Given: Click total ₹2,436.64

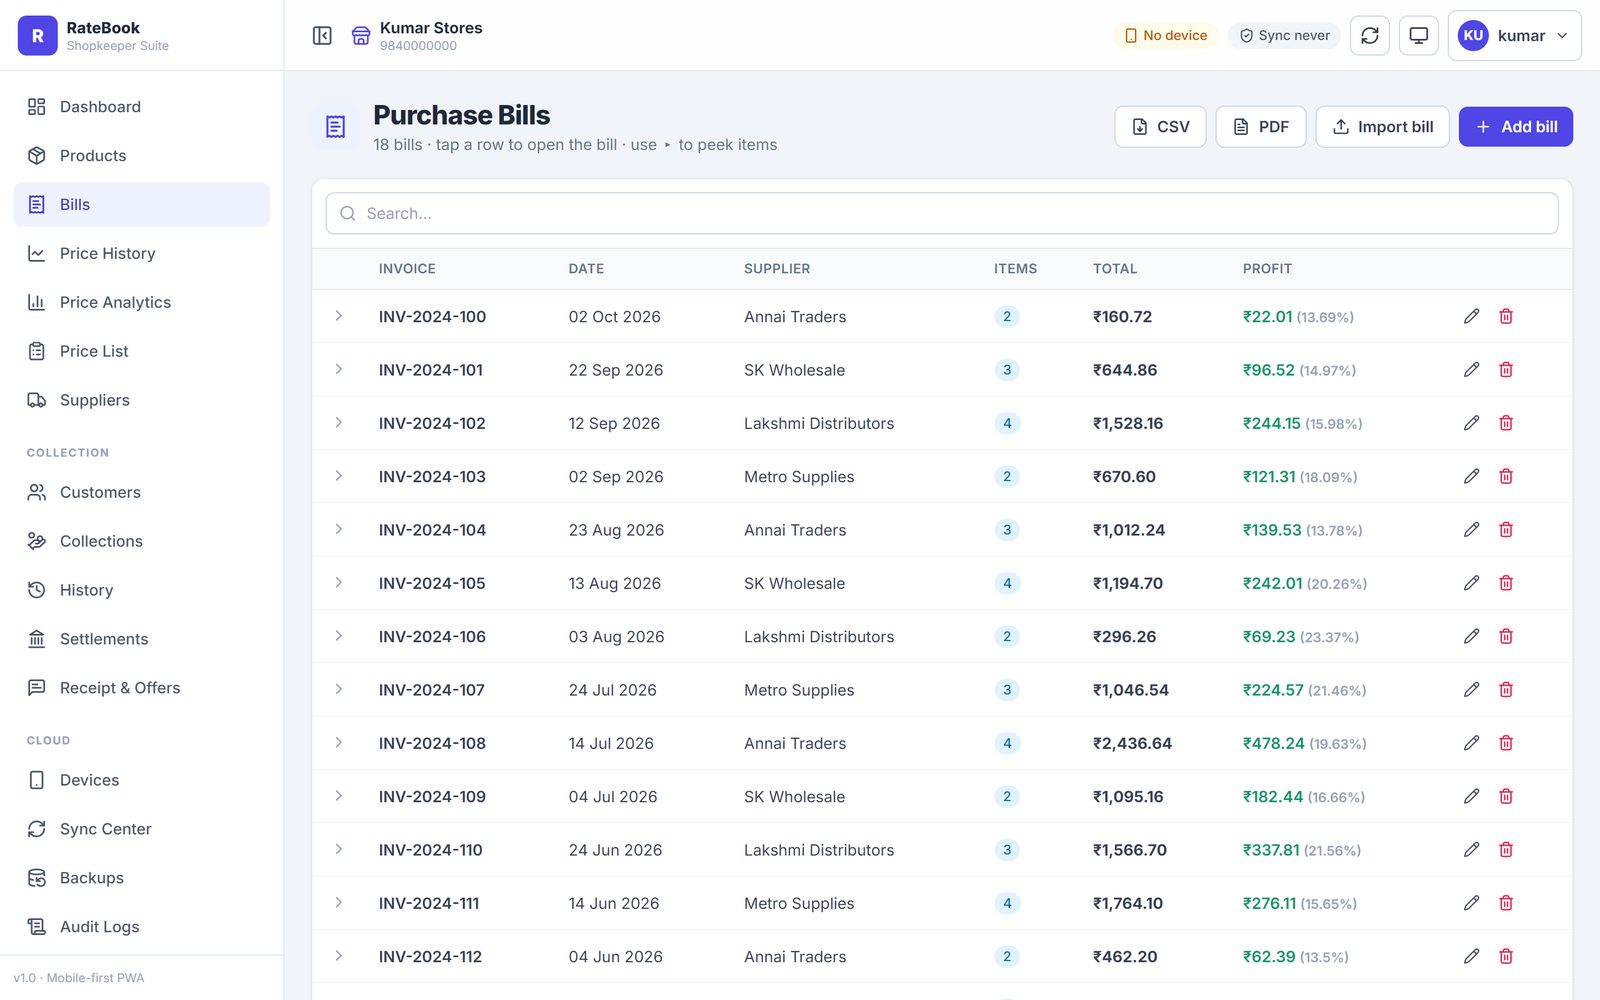Looking at the screenshot, I should coord(1132,743).
